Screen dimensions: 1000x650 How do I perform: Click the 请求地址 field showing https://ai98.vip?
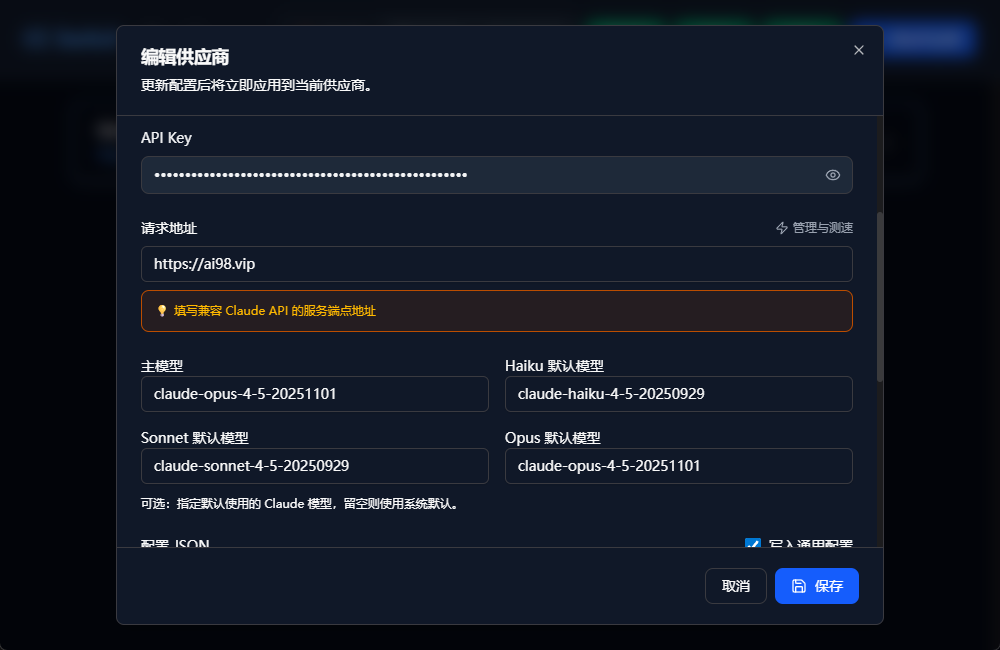496,264
